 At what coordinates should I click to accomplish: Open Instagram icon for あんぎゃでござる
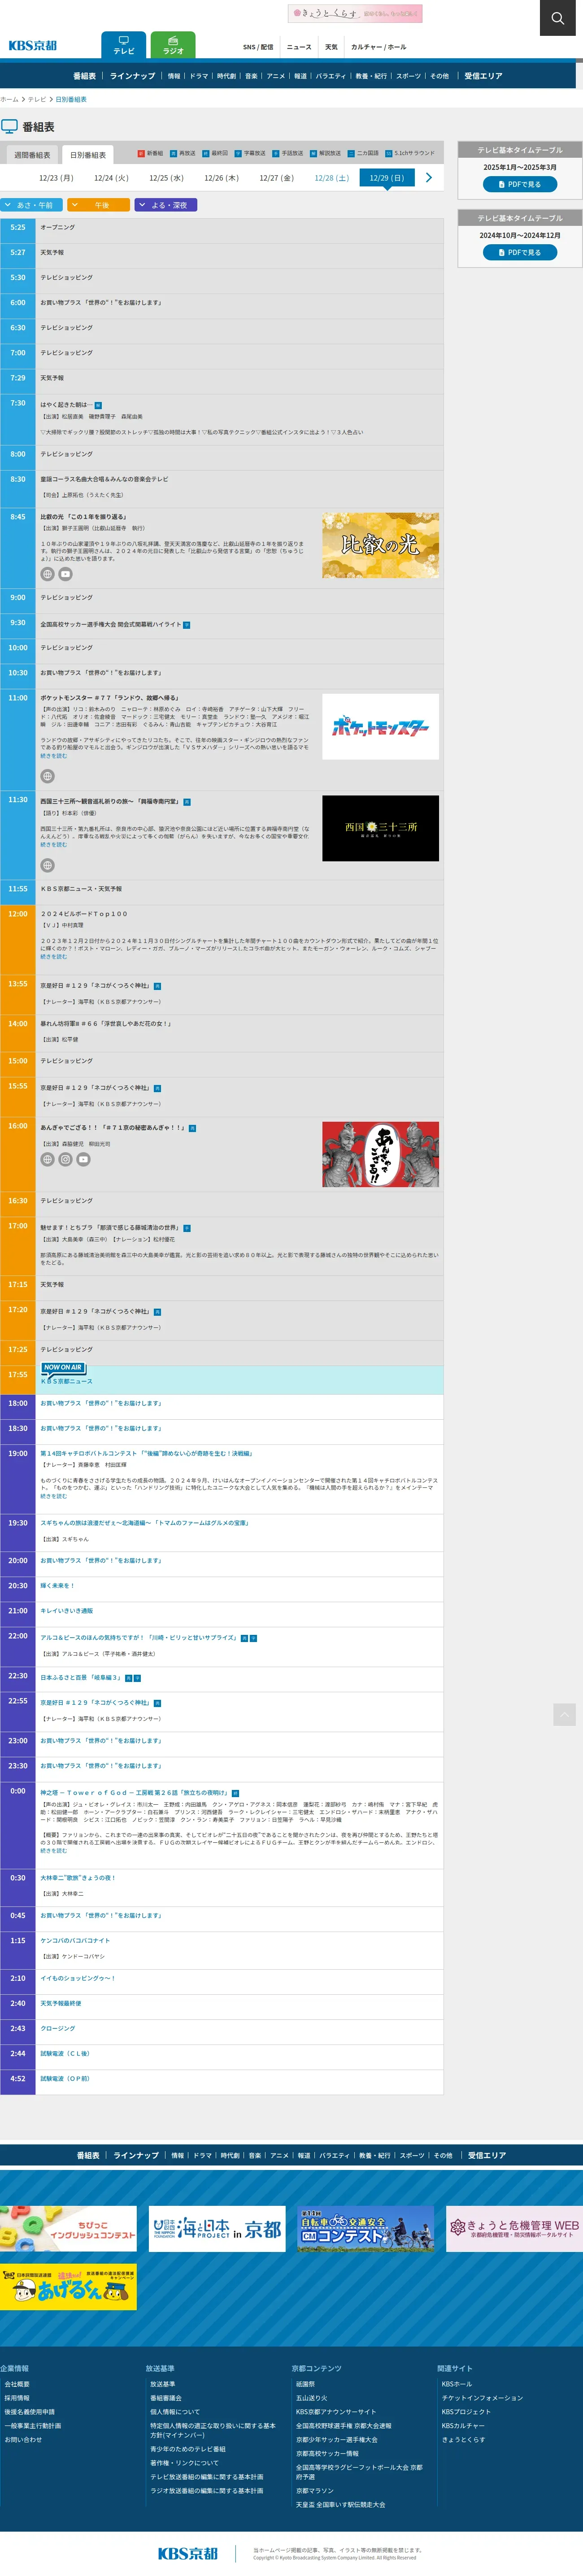[65, 1159]
